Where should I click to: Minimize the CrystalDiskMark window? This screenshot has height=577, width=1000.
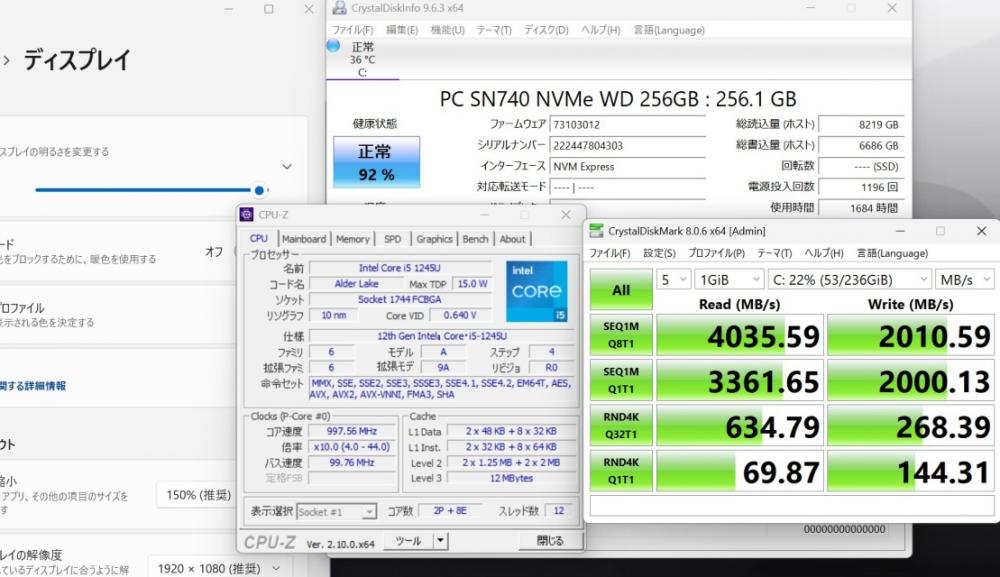(x=900, y=231)
